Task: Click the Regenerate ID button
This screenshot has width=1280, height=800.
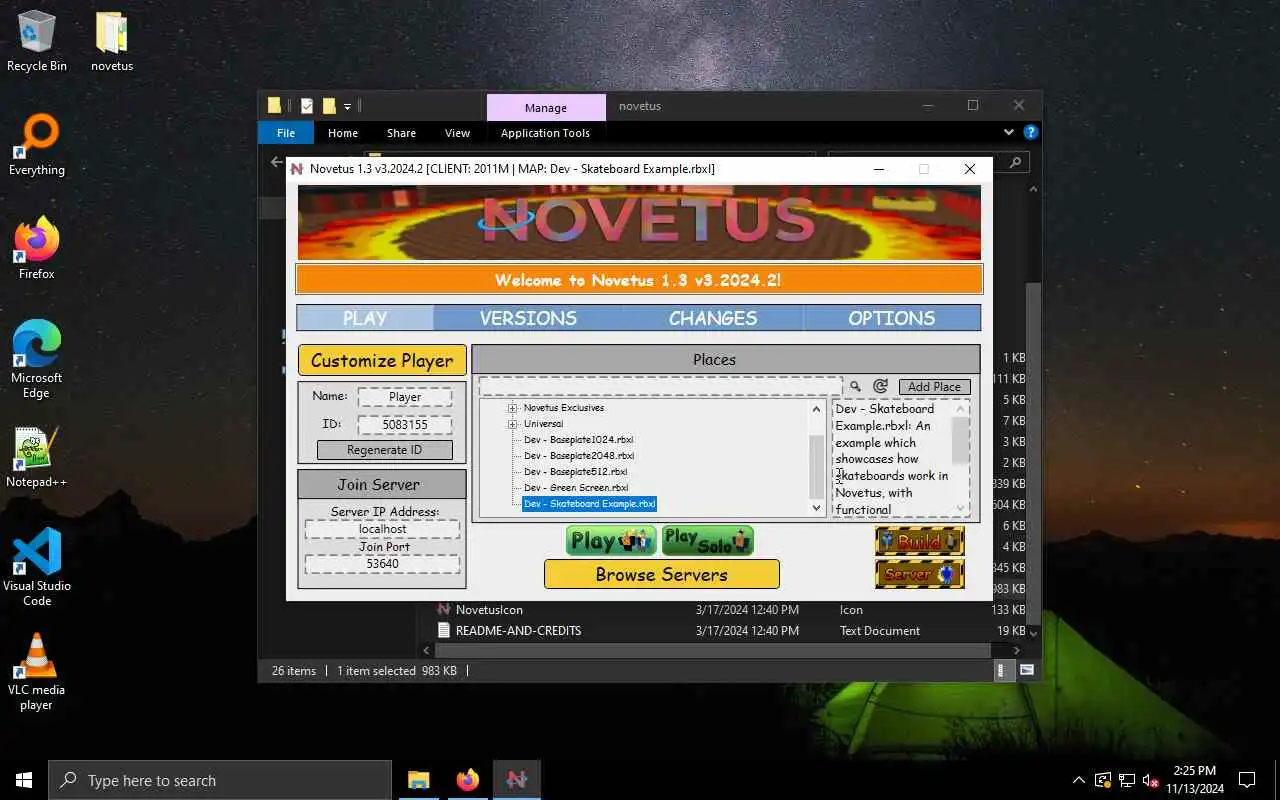Action: click(x=384, y=450)
